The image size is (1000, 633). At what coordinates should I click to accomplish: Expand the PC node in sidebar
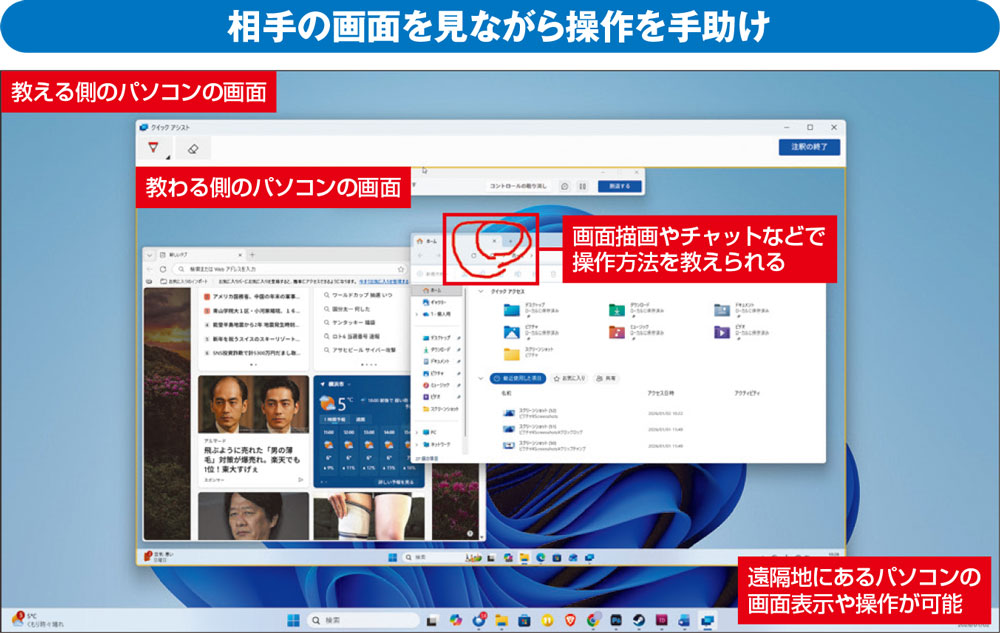pos(417,432)
